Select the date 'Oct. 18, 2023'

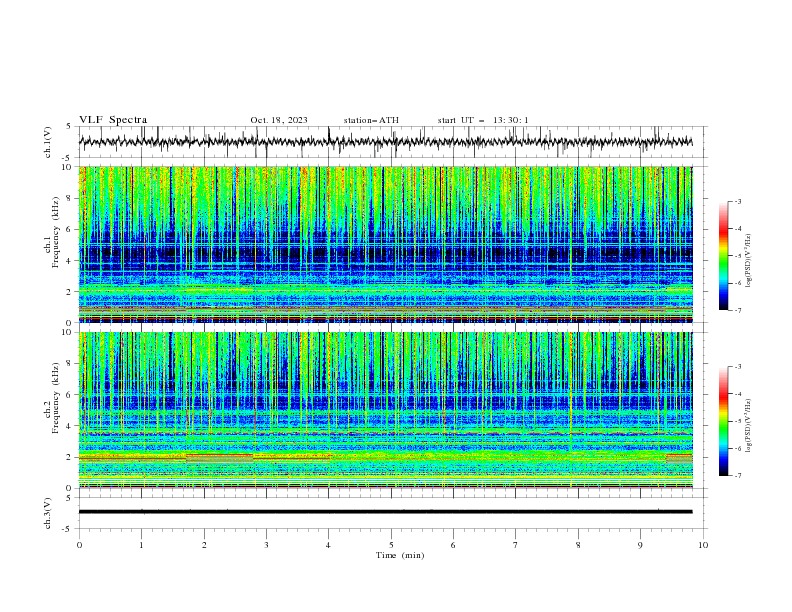pos(279,120)
